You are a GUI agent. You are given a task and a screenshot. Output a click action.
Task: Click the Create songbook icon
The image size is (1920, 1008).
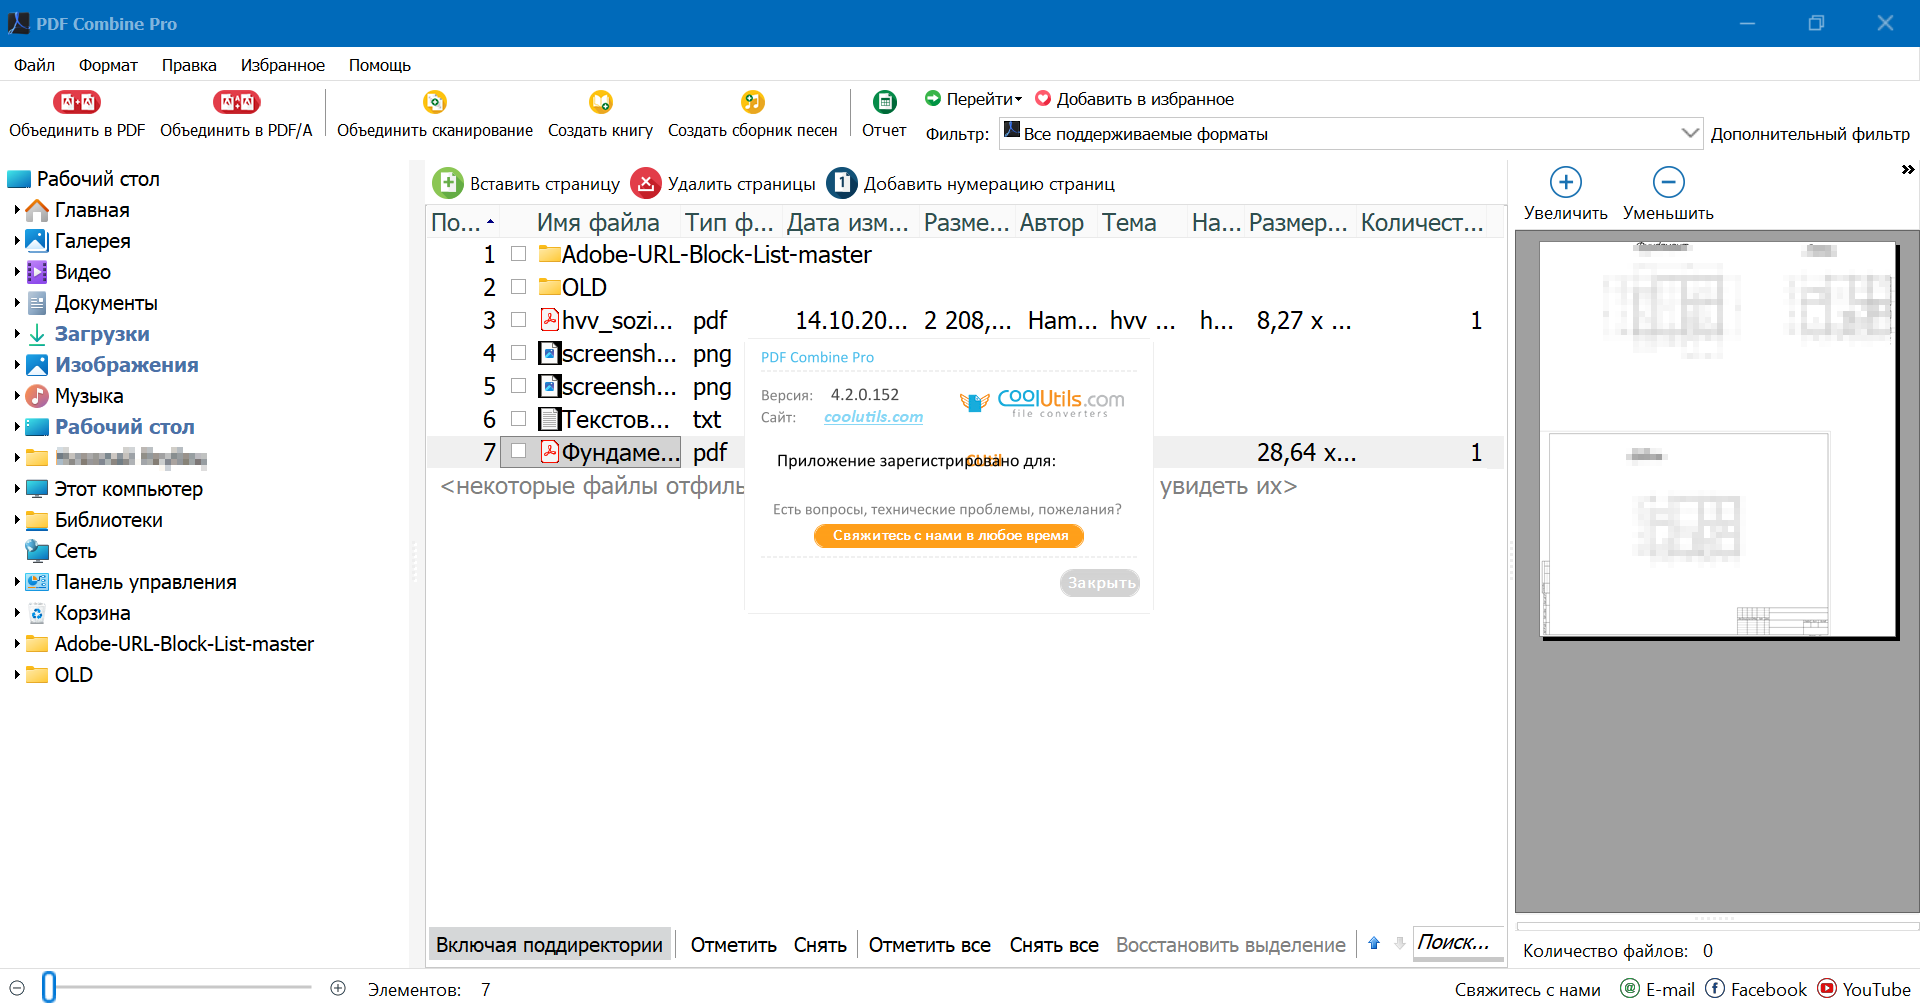pos(752,102)
